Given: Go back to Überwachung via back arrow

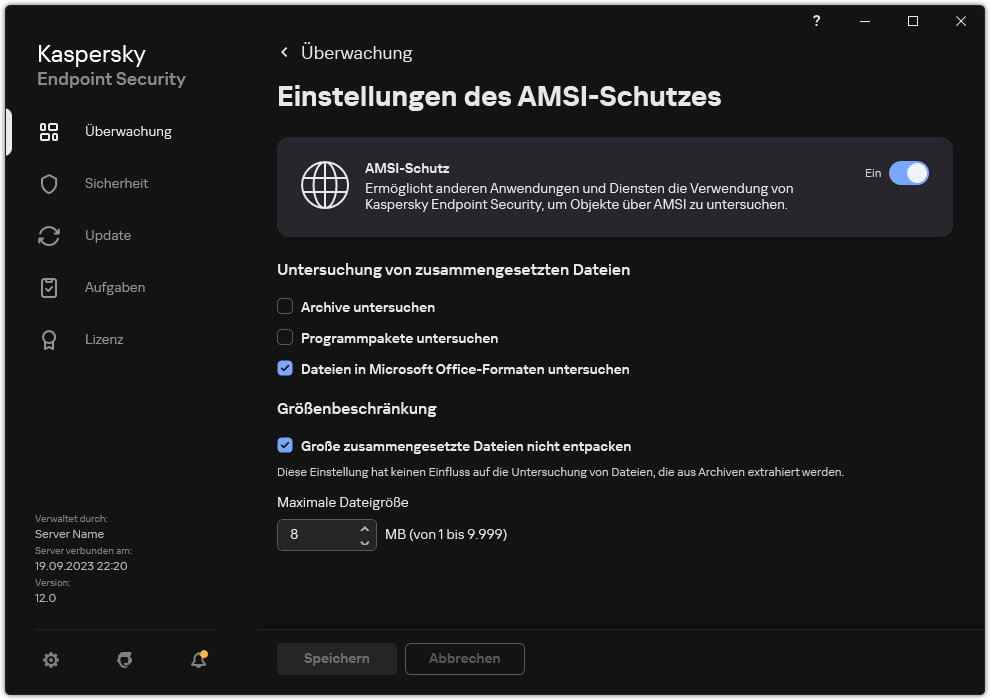Looking at the screenshot, I should 284,52.
